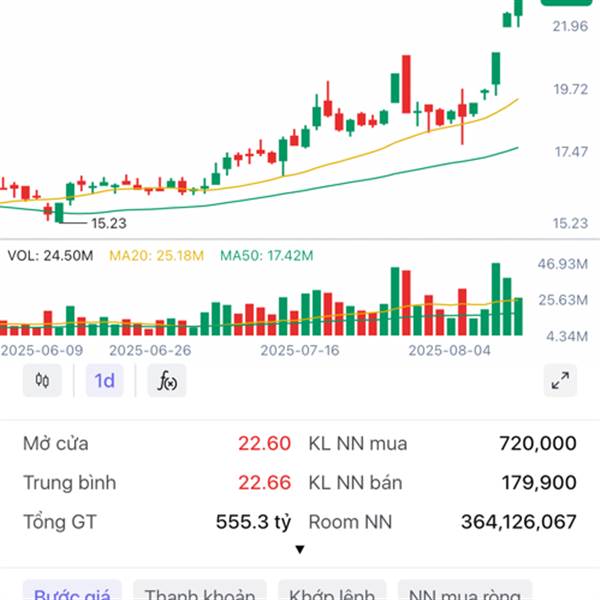The image size is (600, 600).
Task: Click the KL NN mua value 720,000
Action: 538,443
